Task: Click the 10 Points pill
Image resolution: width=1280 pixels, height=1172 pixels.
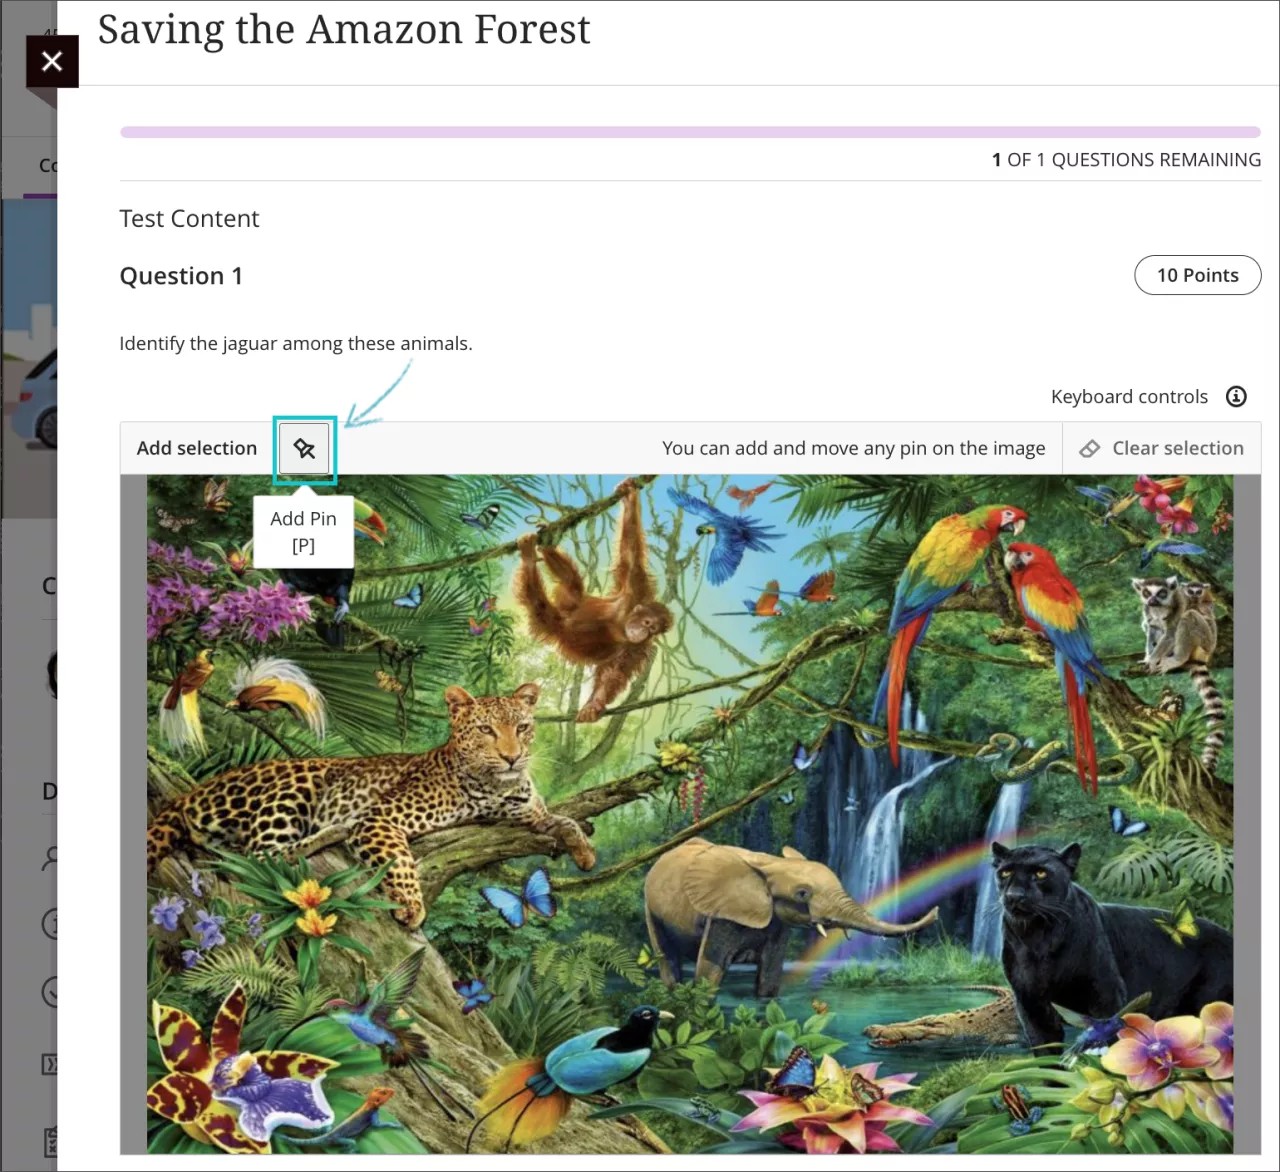Action: point(1197,275)
